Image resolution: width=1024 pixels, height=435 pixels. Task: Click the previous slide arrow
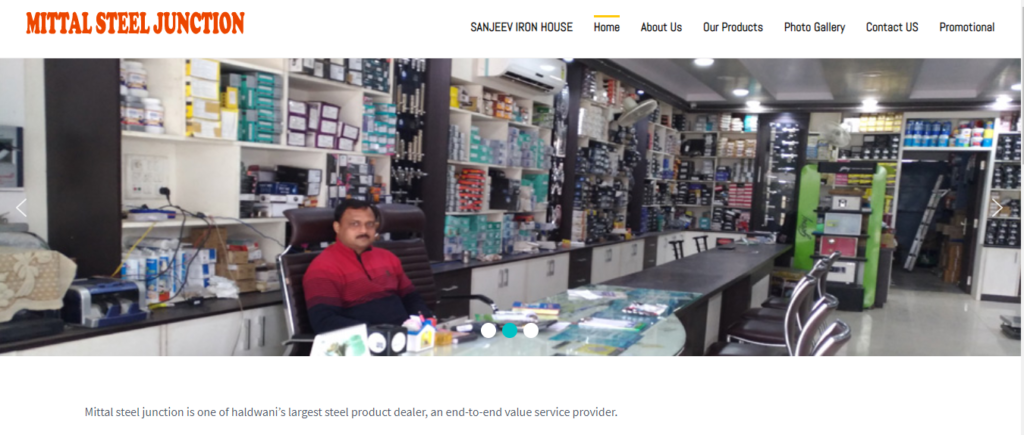22,208
